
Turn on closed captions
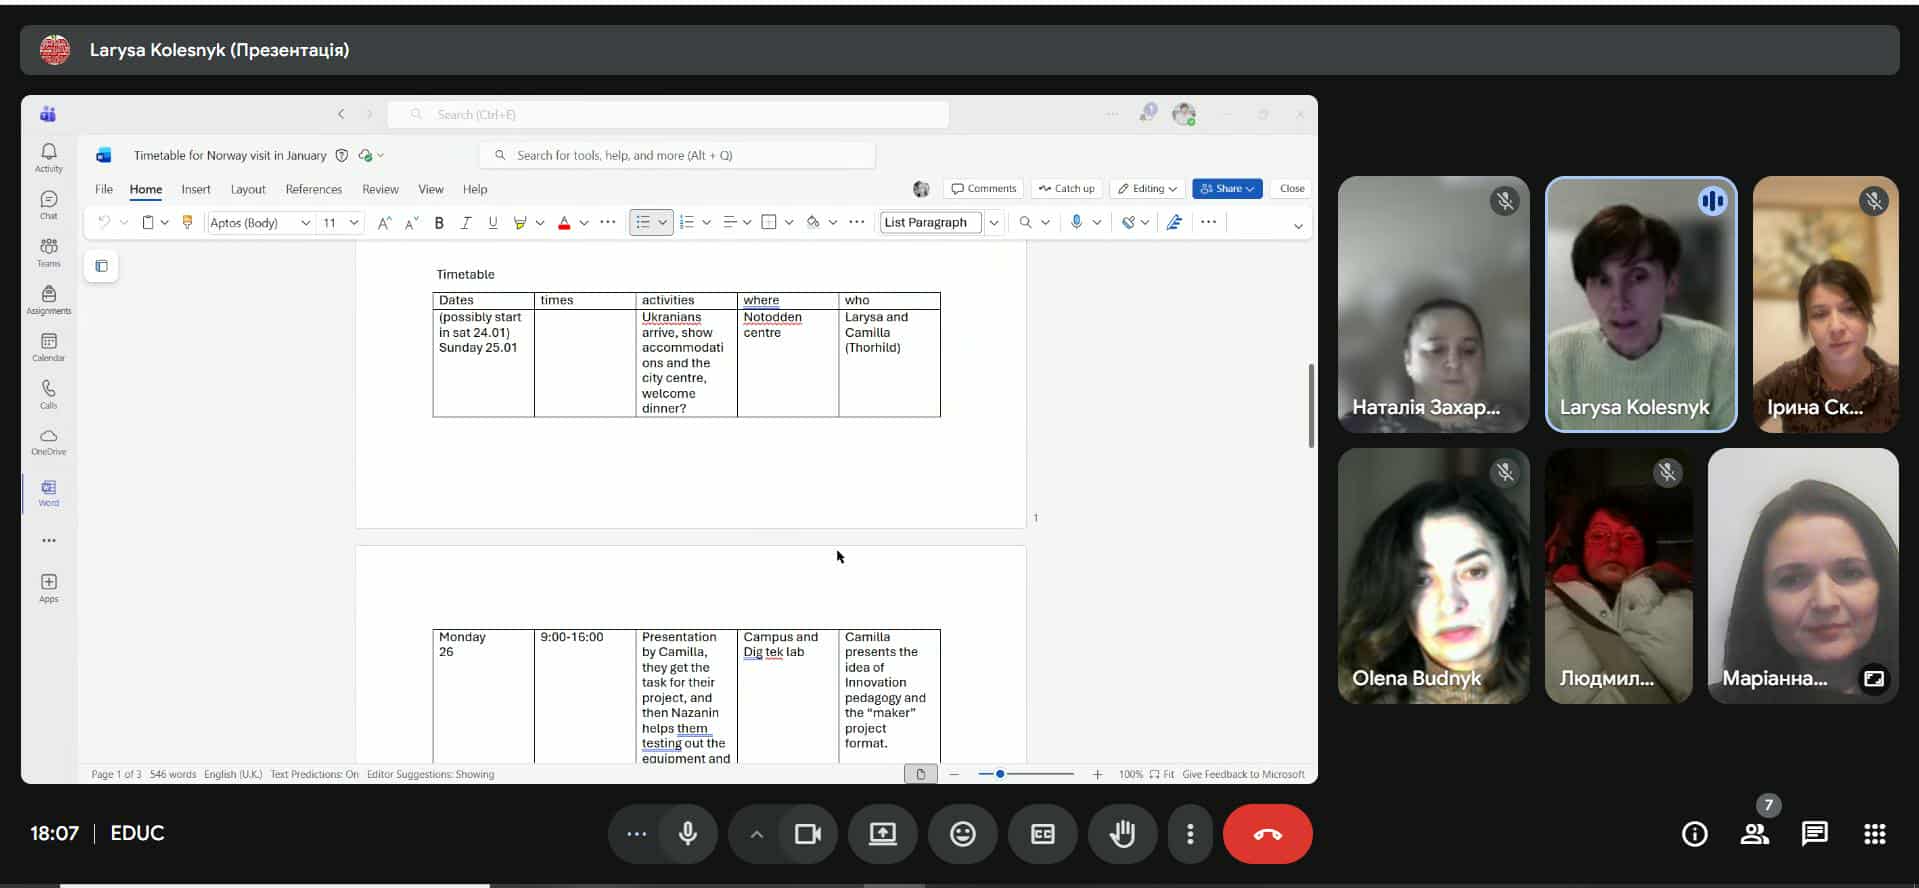1042,834
